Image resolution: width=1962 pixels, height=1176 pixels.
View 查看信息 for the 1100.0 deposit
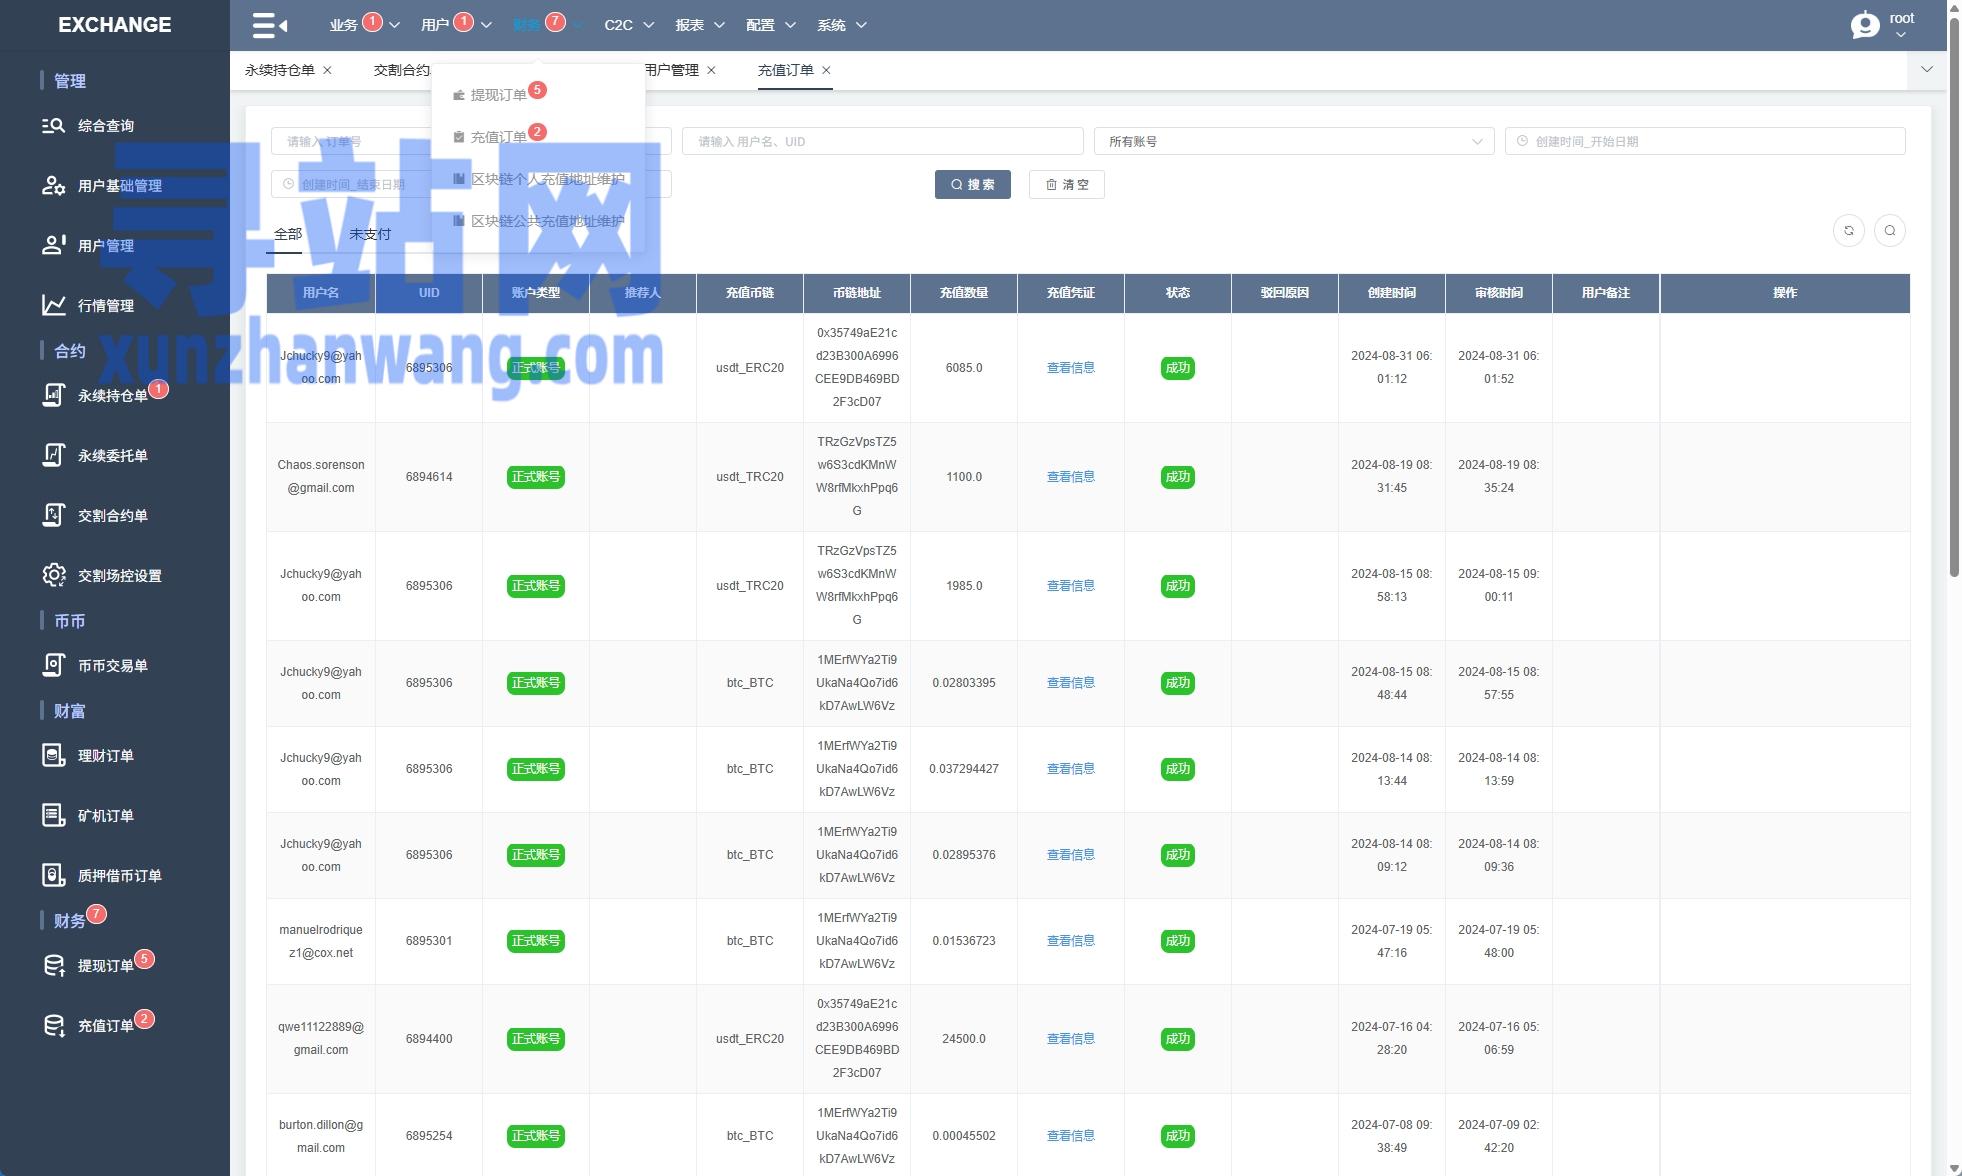coord(1071,477)
